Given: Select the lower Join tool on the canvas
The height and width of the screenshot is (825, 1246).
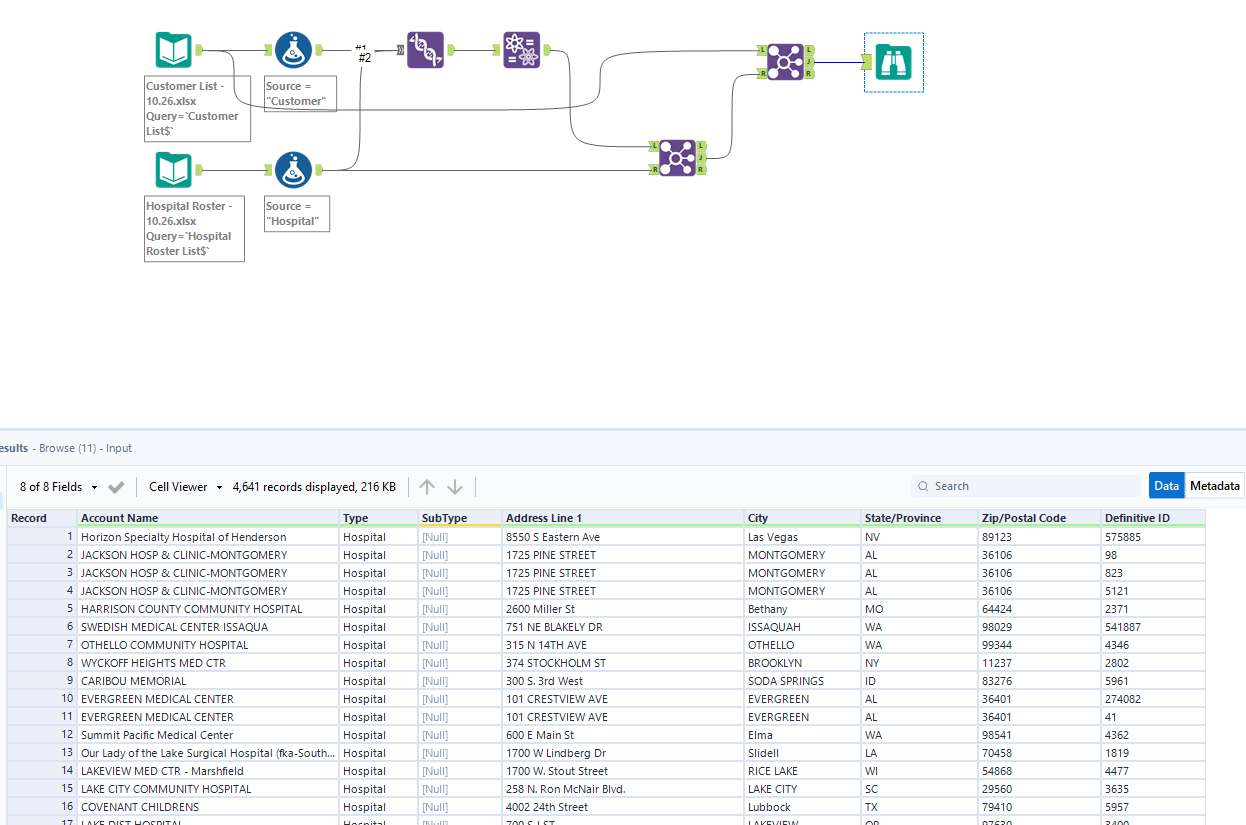Looking at the screenshot, I should click(x=677, y=157).
